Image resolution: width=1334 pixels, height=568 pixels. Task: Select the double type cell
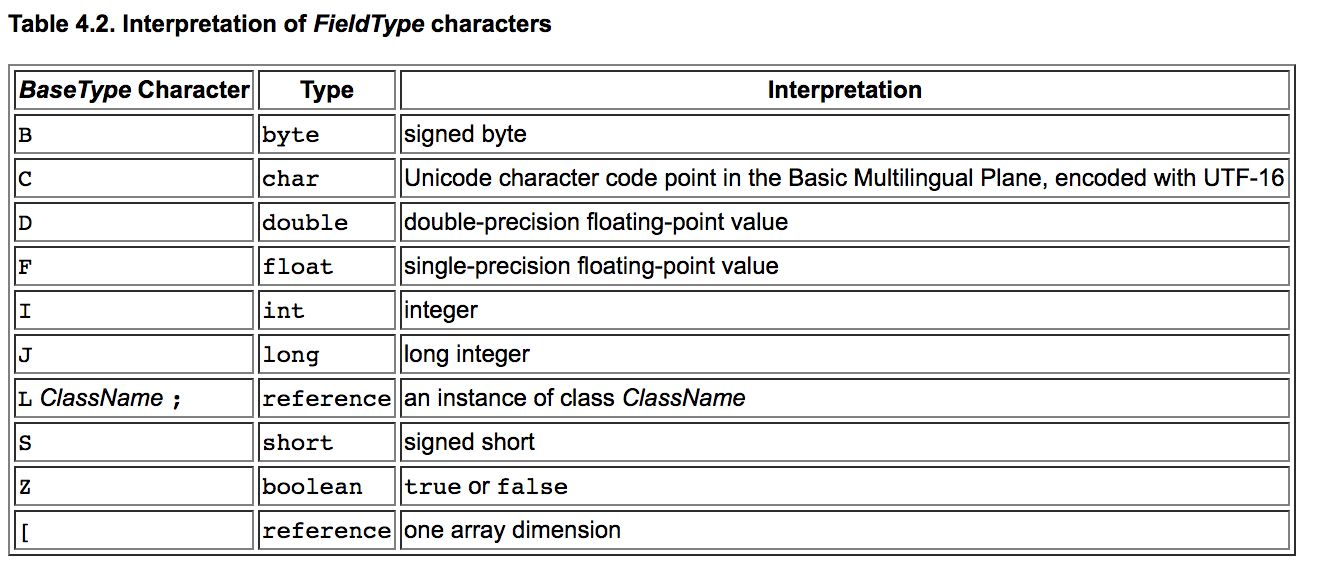click(327, 222)
